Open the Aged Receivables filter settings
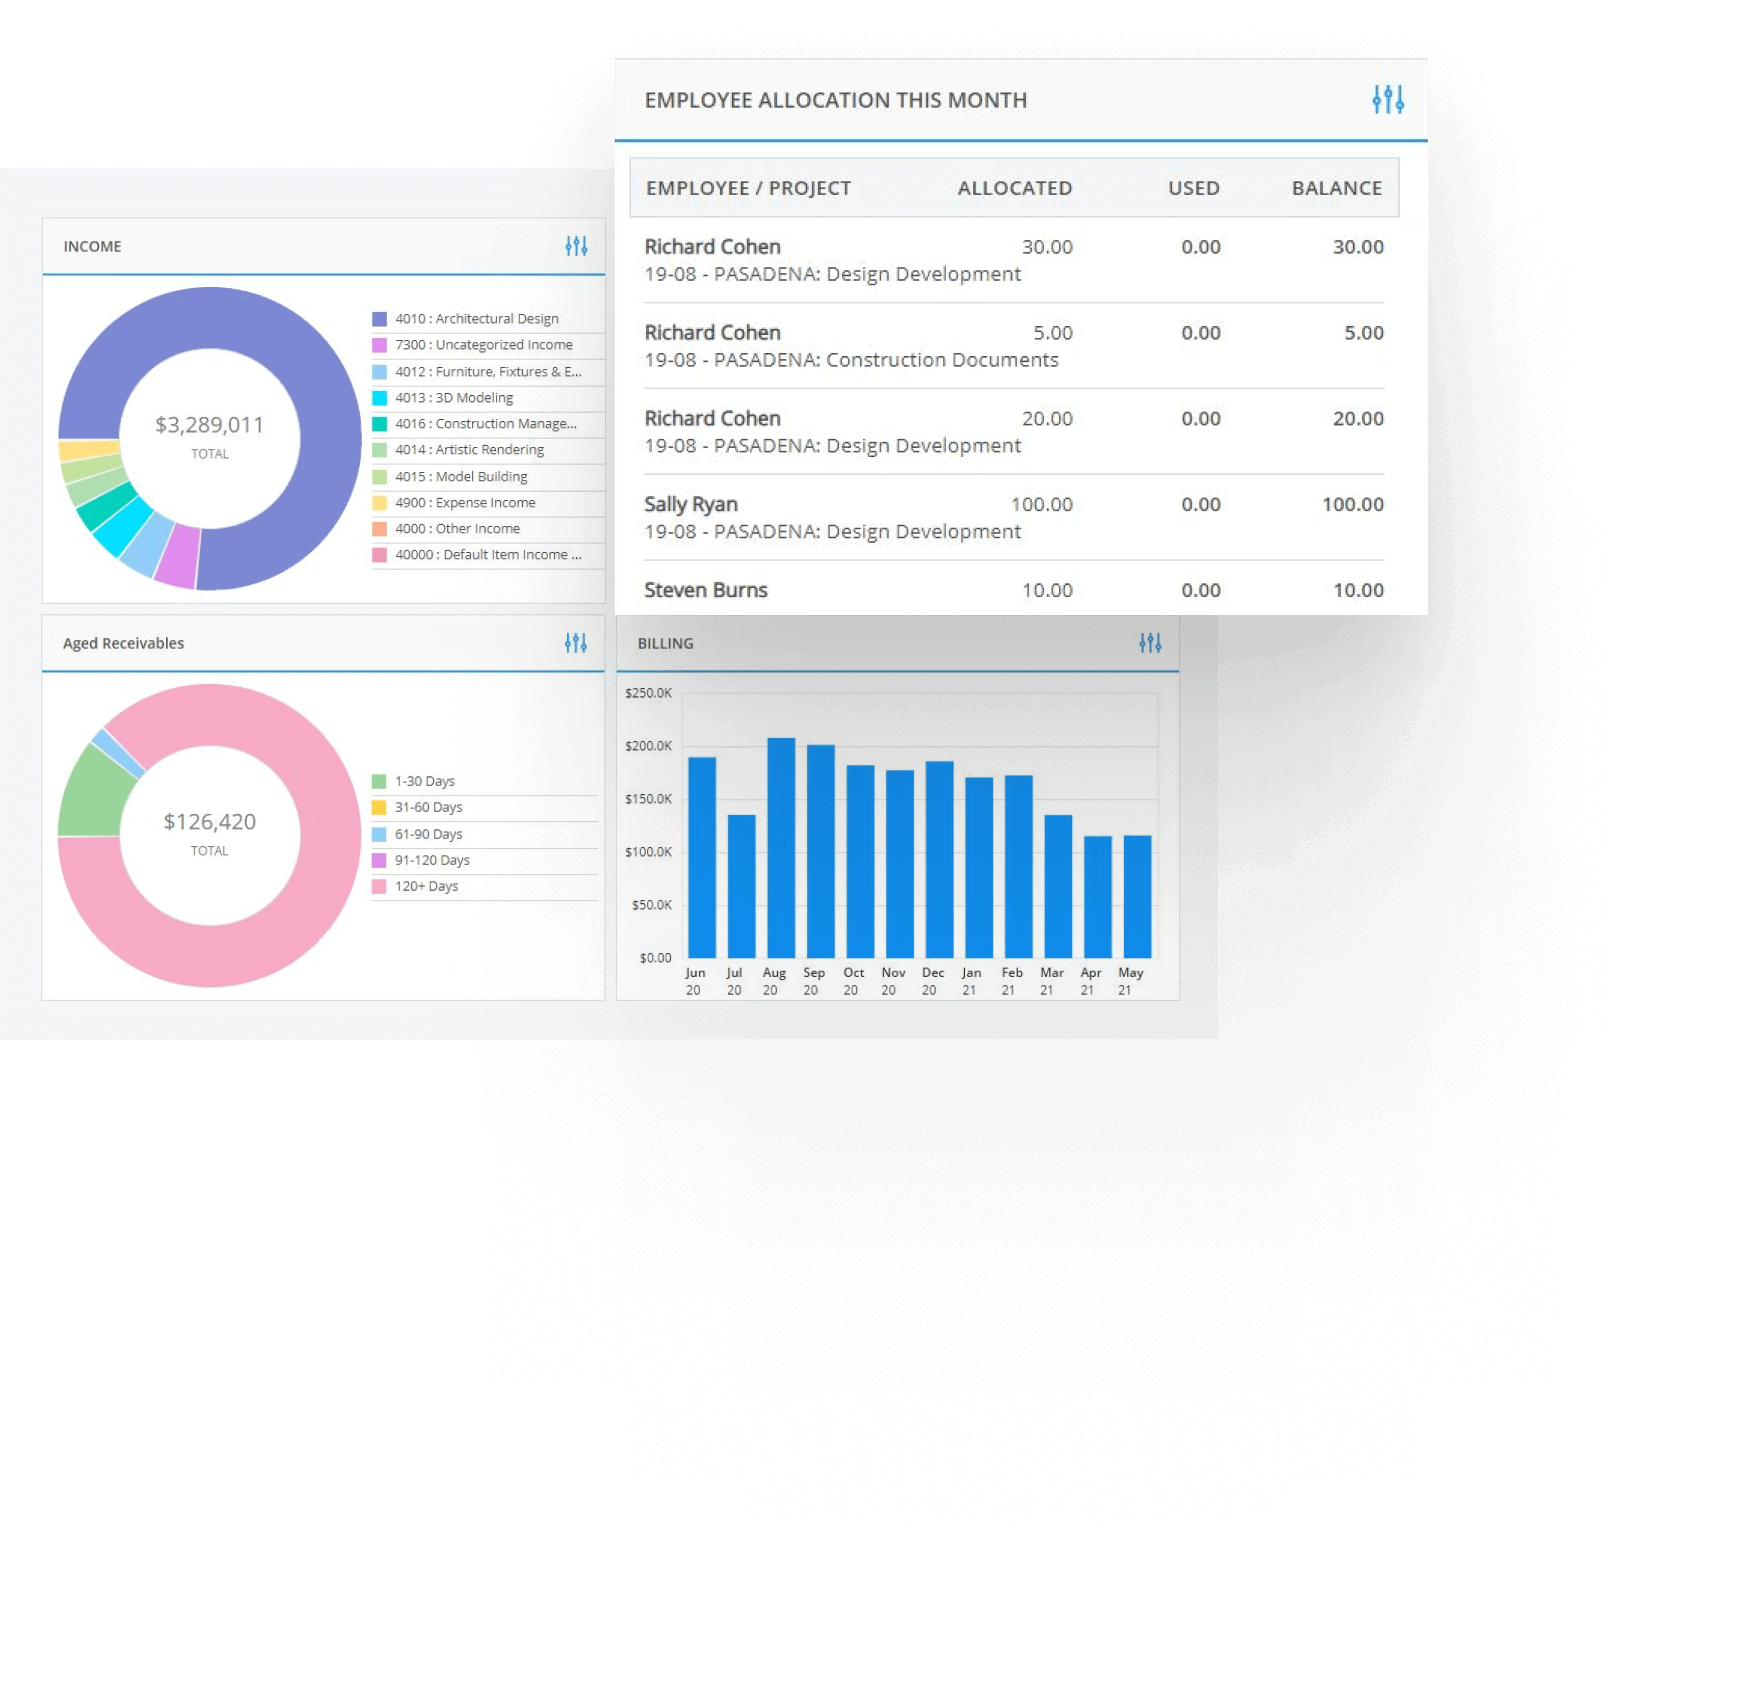1738x1702 pixels. coord(576,643)
